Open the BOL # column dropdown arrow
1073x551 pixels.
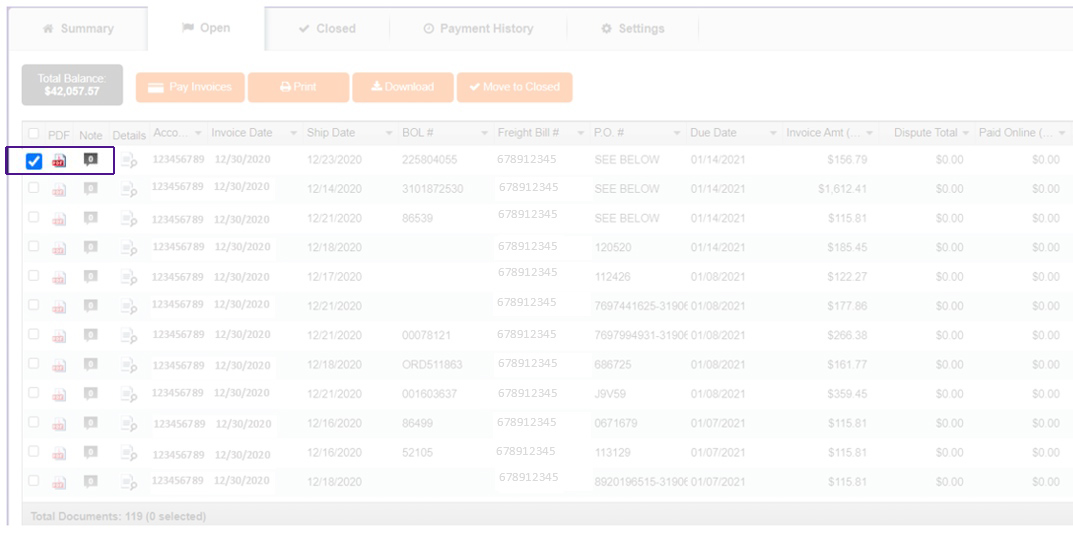point(484,133)
